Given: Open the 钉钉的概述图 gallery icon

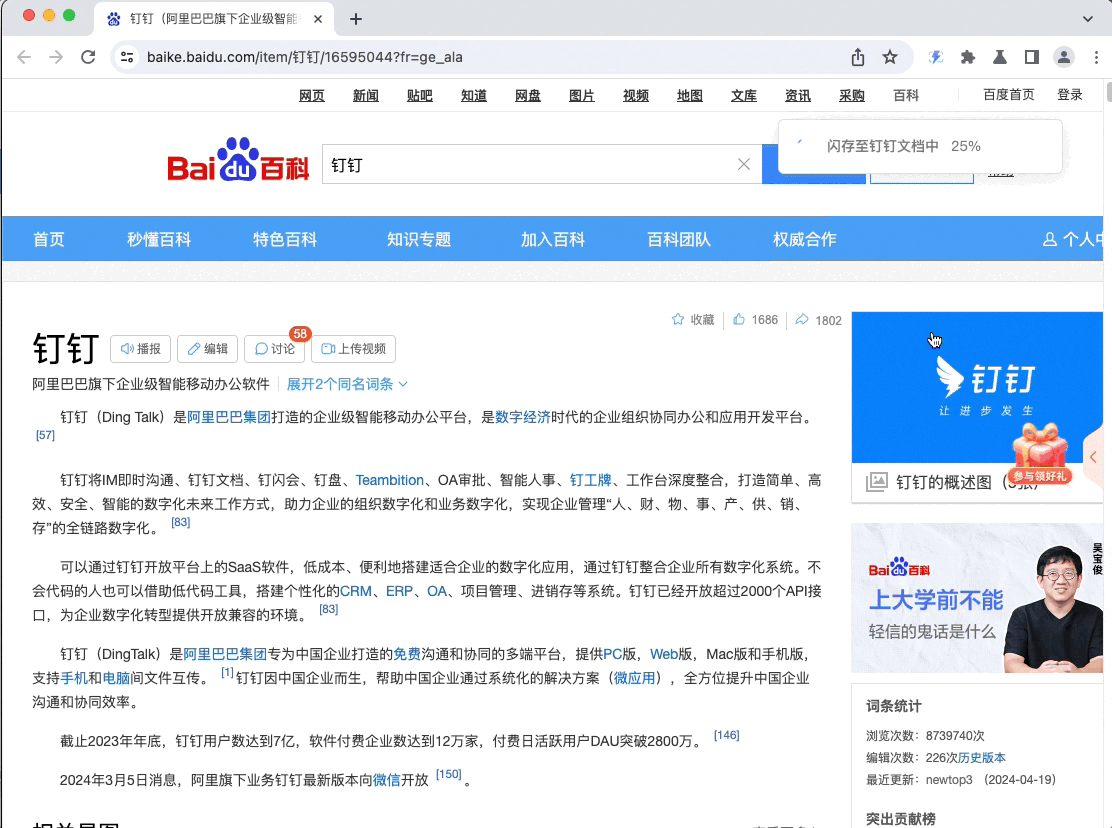Looking at the screenshot, I should [x=877, y=482].
